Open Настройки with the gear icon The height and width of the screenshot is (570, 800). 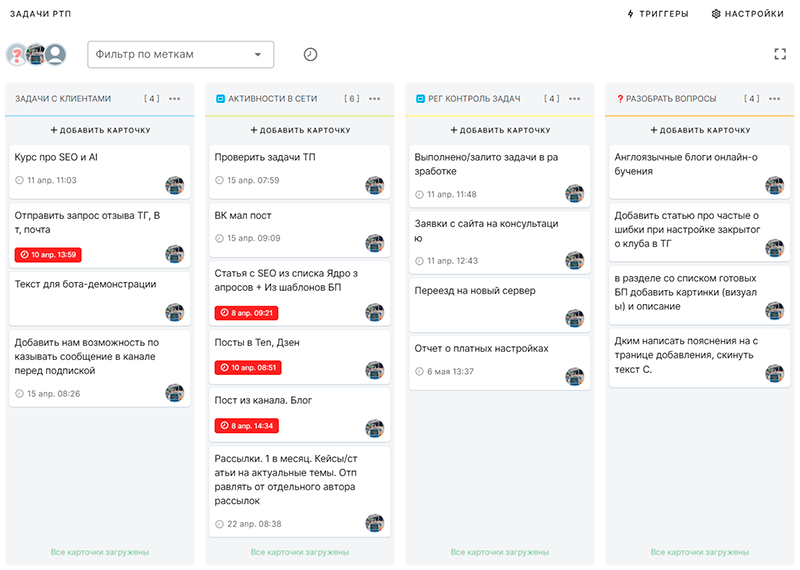pos(747,14)
